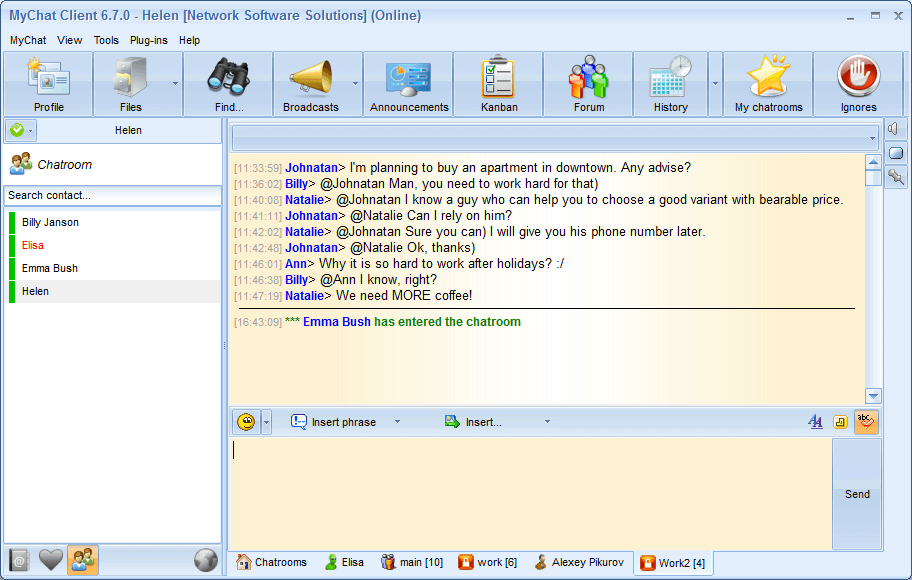Click the chat scrollbar down arrow
Viewport: 912px width, 580px height.
(x=873, y=396)
